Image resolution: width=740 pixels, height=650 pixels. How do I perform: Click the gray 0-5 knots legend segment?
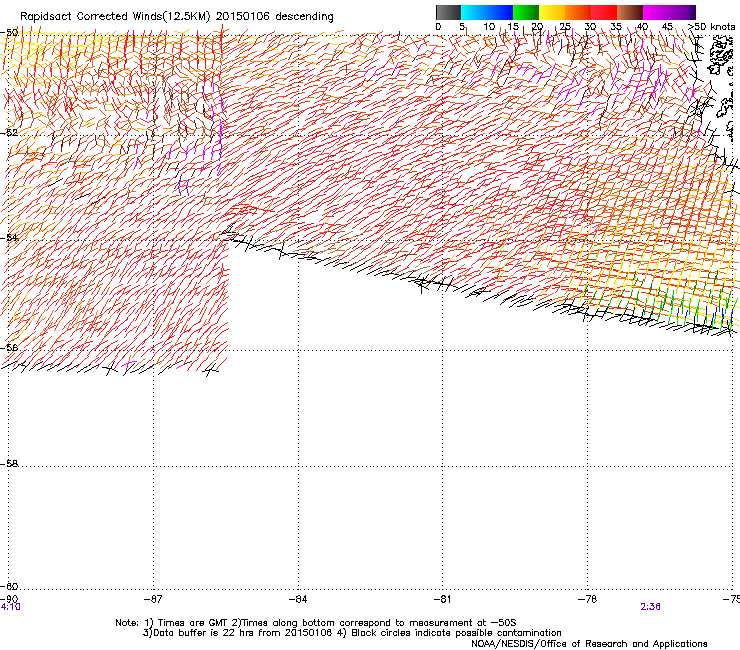pyautogui.click(x=448, y=12)
